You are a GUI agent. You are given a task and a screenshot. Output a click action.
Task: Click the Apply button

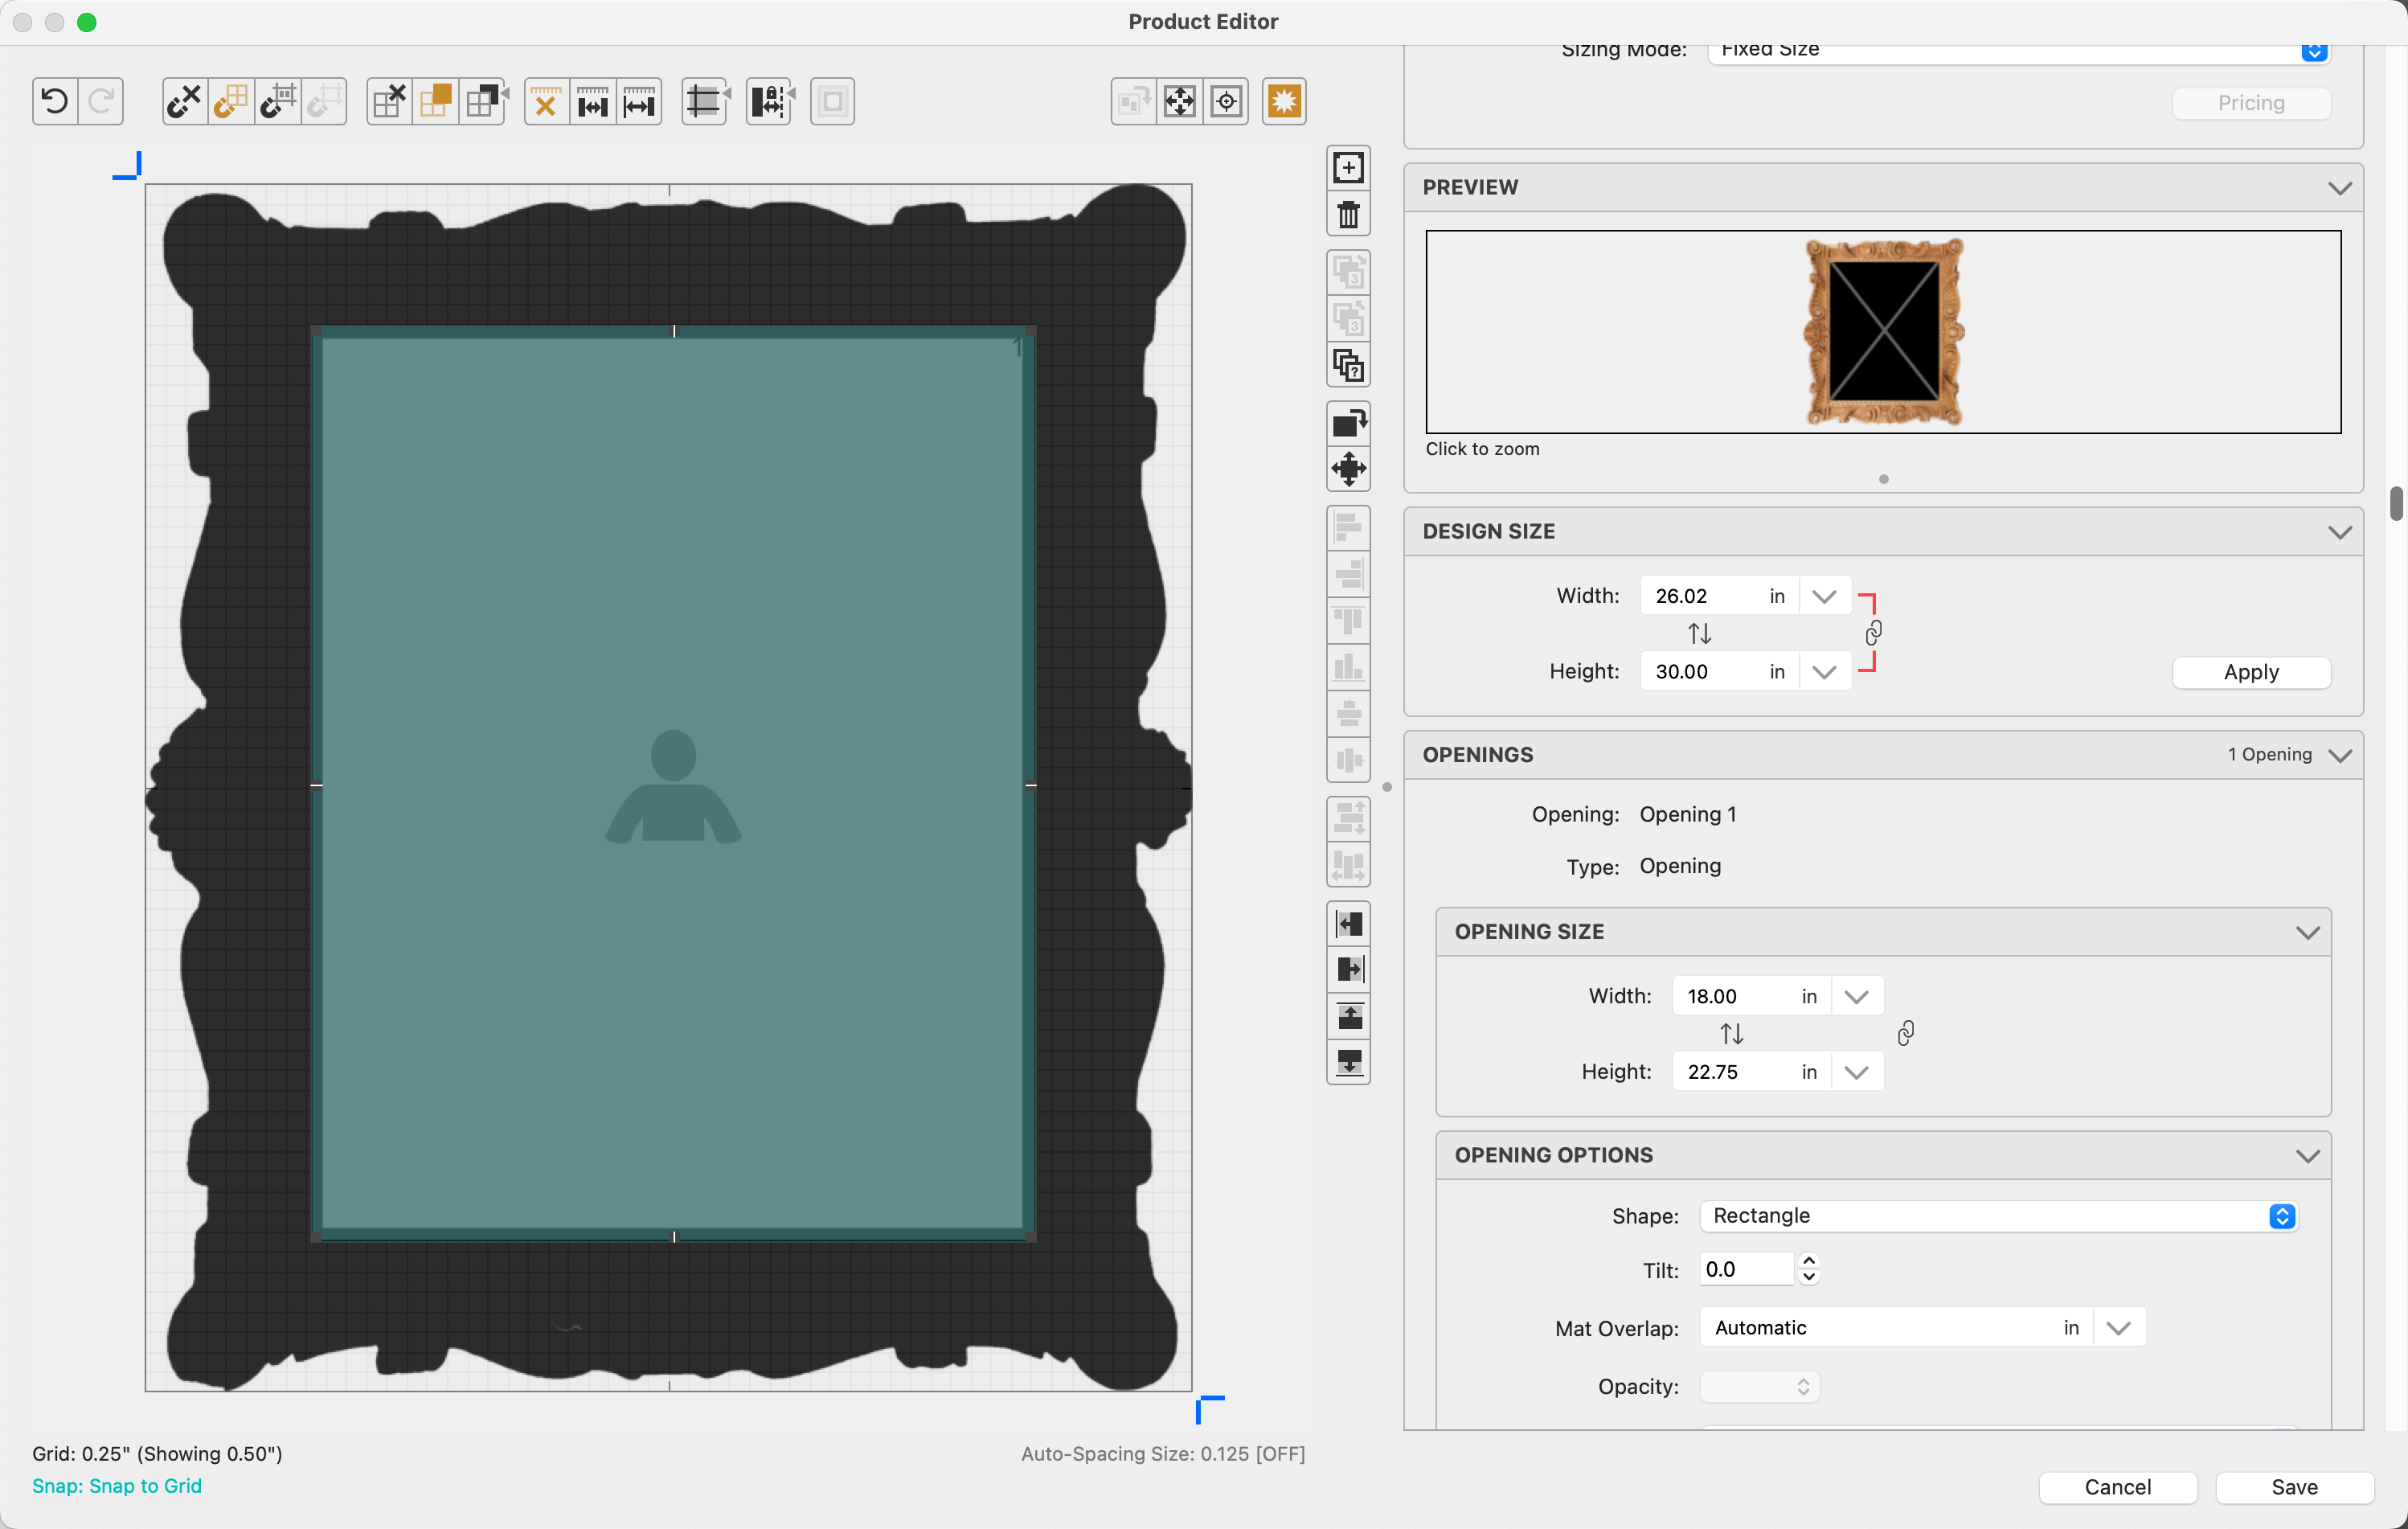pos(2250,672)
